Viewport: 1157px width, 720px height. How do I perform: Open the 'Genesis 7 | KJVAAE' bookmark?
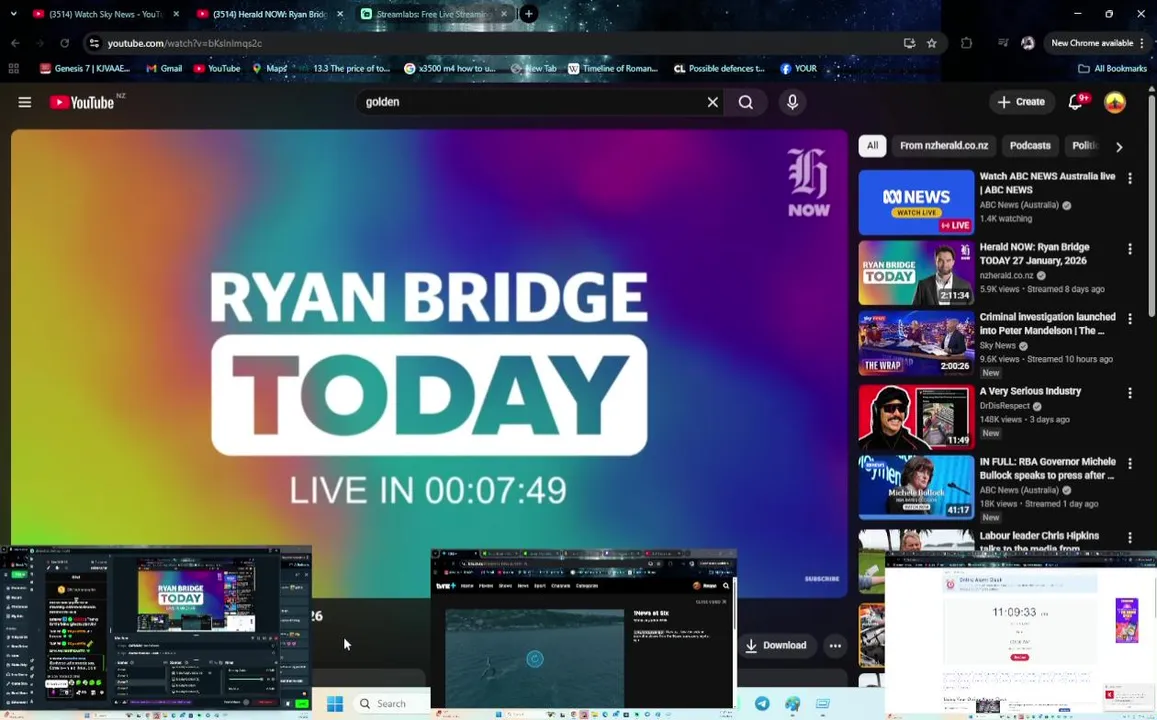(85, 69)
